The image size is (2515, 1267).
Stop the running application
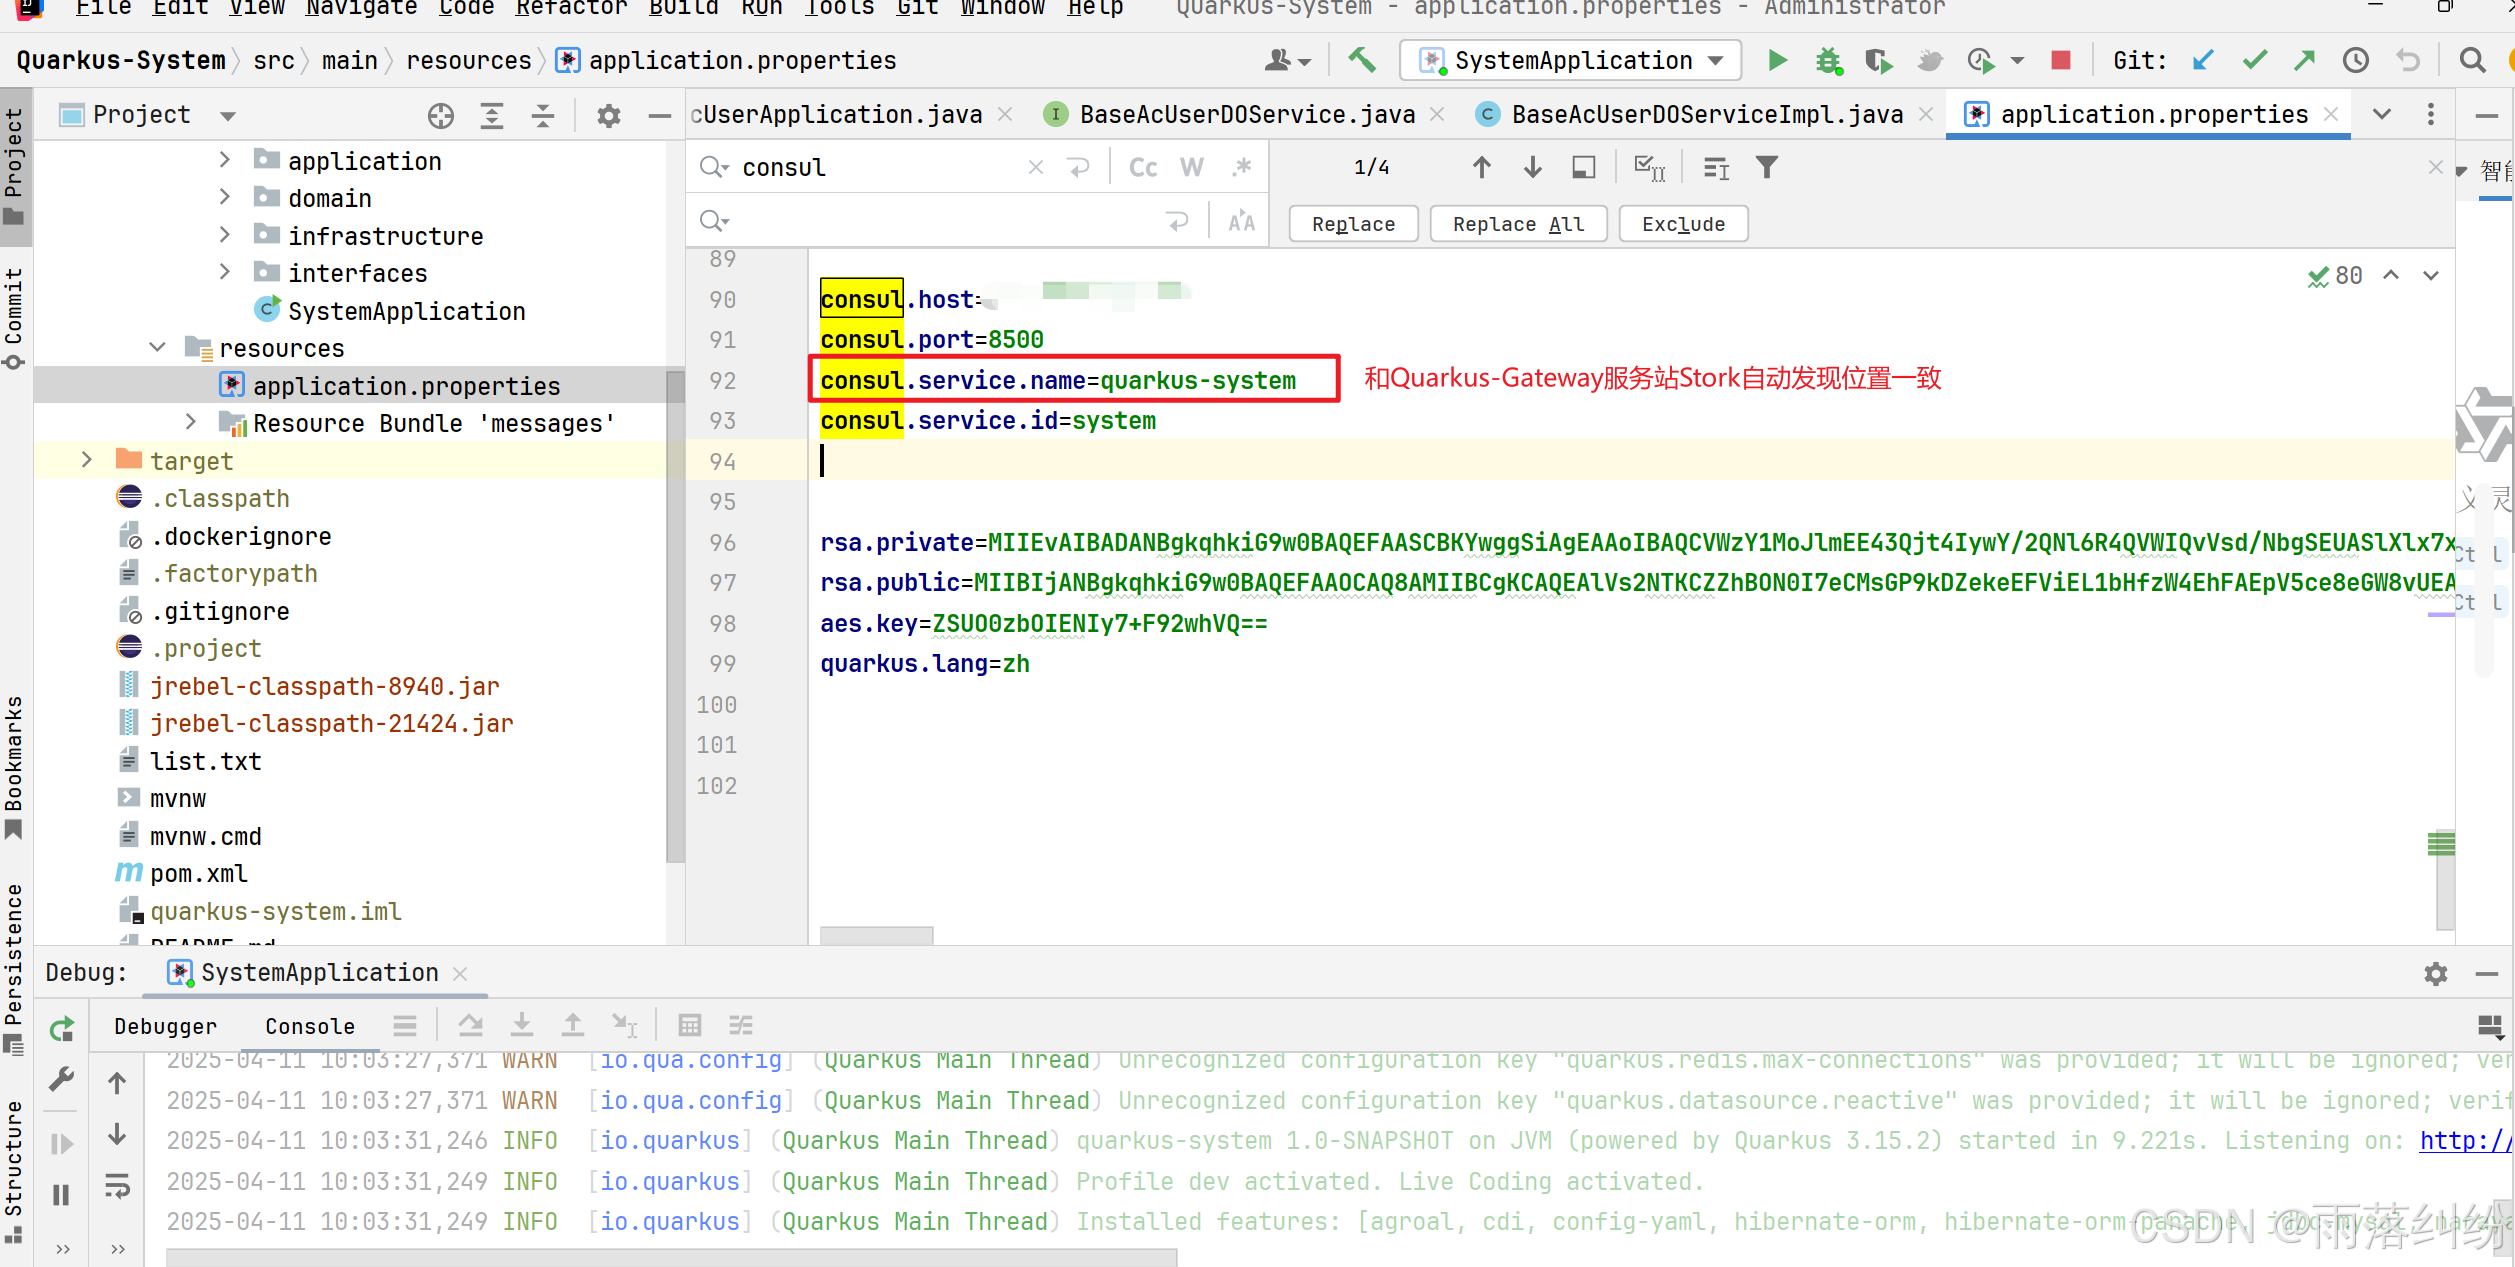2061,61
